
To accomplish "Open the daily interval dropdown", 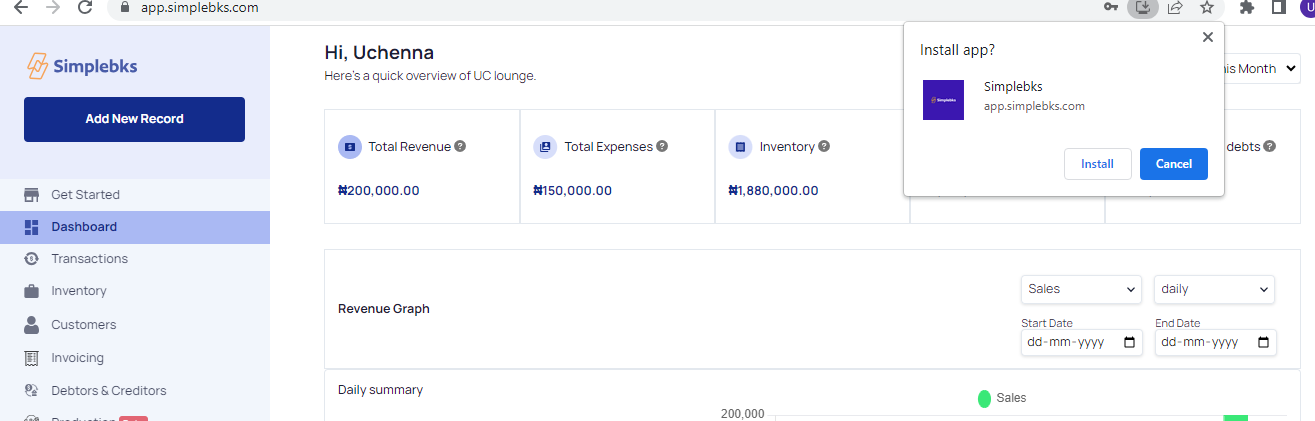I will 1214,289.
